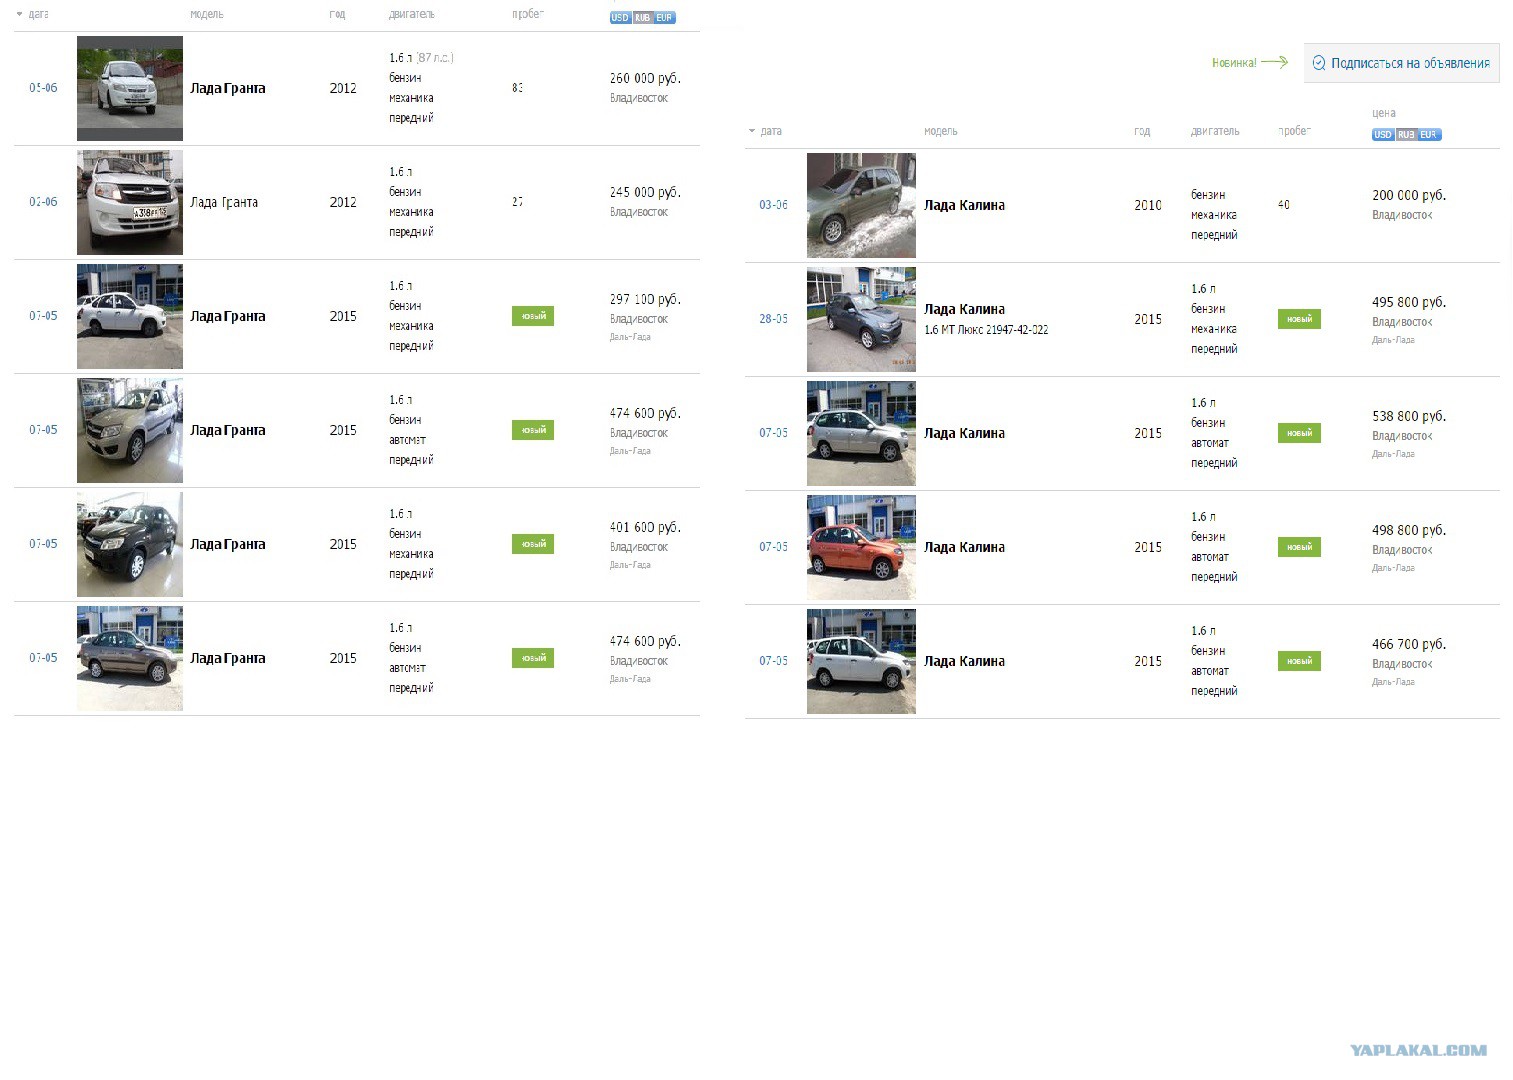The height and width of the screenshot is (1080, 1513).
Task: Select the price 466 700 руб.
Action: tap(1409, 644)
